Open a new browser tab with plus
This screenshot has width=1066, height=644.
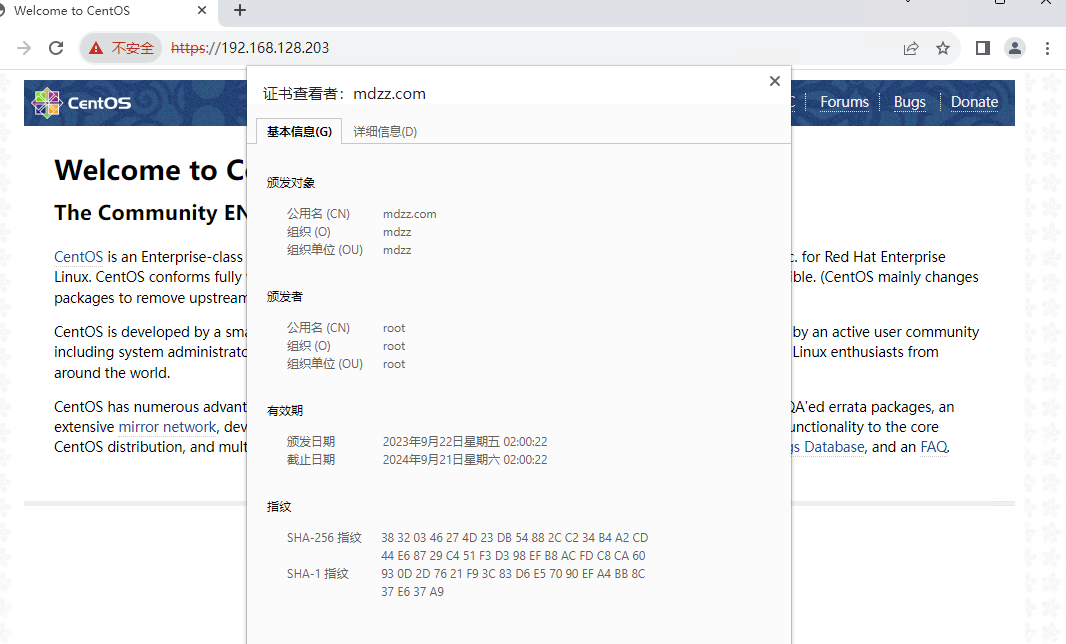click(x=239, y=10)
